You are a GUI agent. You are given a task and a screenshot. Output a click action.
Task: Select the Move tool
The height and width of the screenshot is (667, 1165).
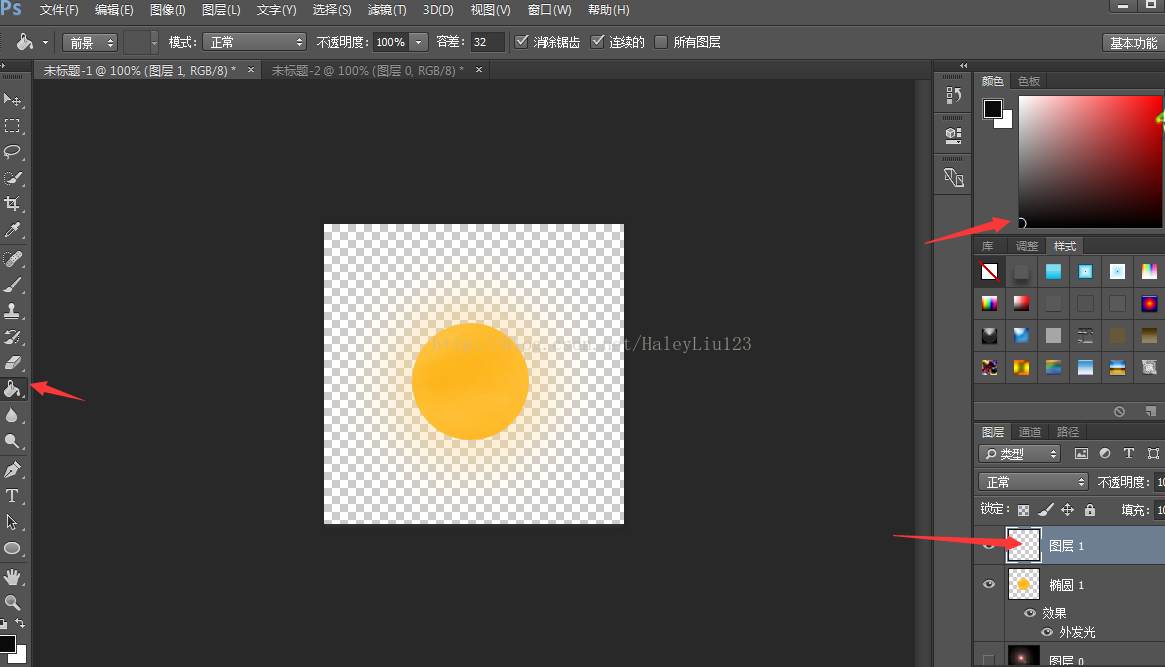[x=13, y=100]
